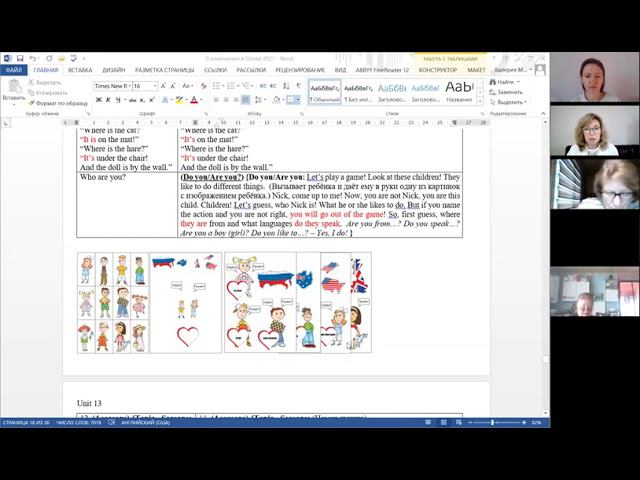Toggle italic (К) formatting

tap(108, 100)
